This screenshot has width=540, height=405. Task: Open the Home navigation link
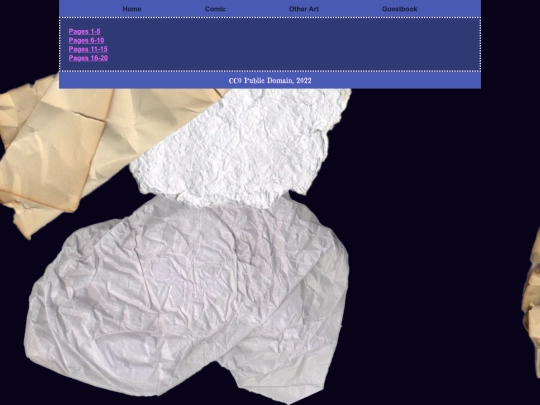point(132,9)
